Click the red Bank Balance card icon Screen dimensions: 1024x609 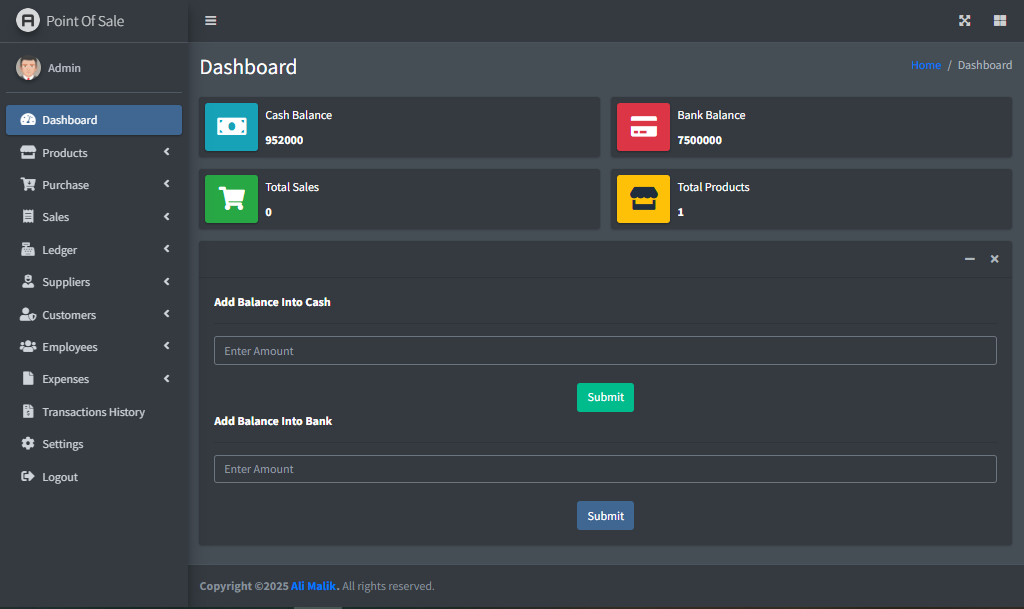click(643, 127)
